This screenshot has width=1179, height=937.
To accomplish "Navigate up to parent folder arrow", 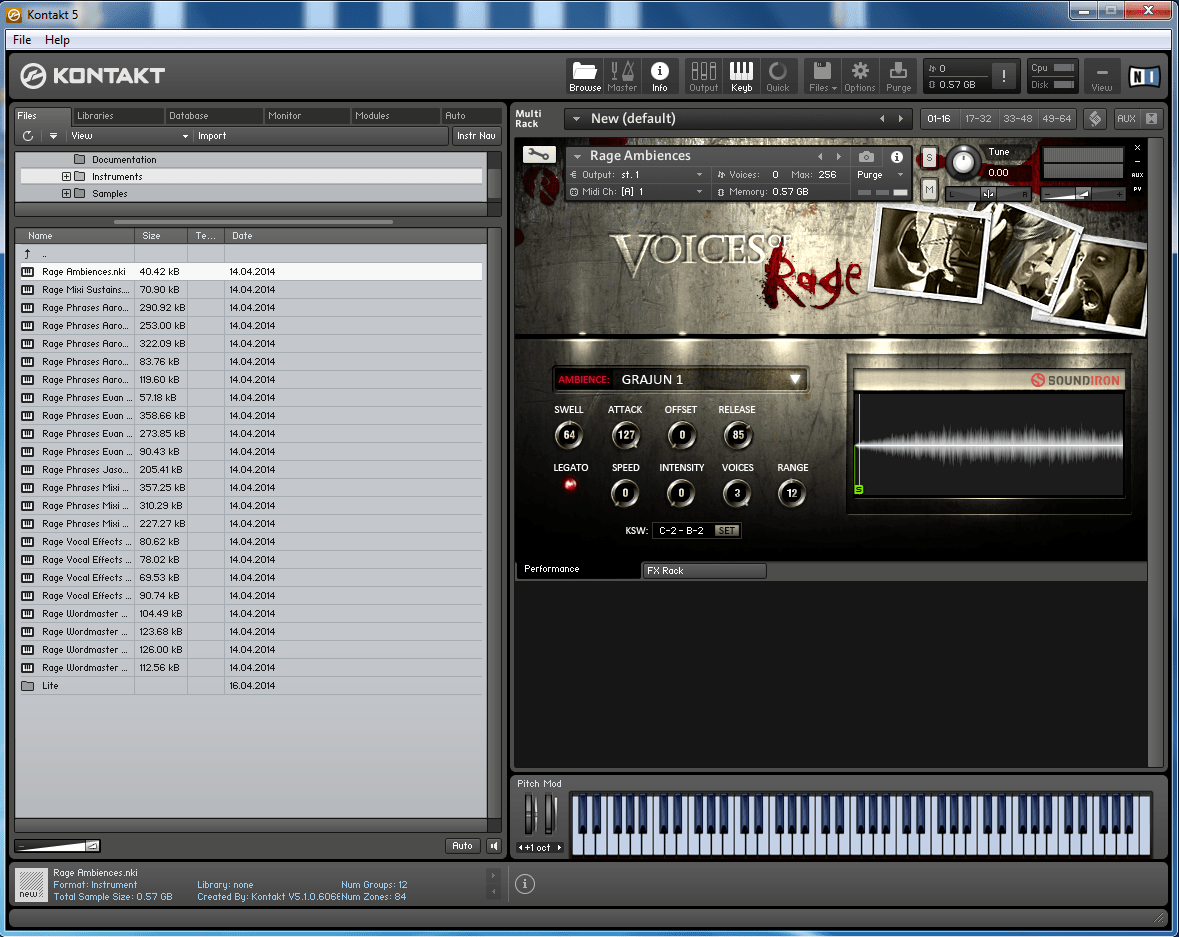I will (28, 254).
